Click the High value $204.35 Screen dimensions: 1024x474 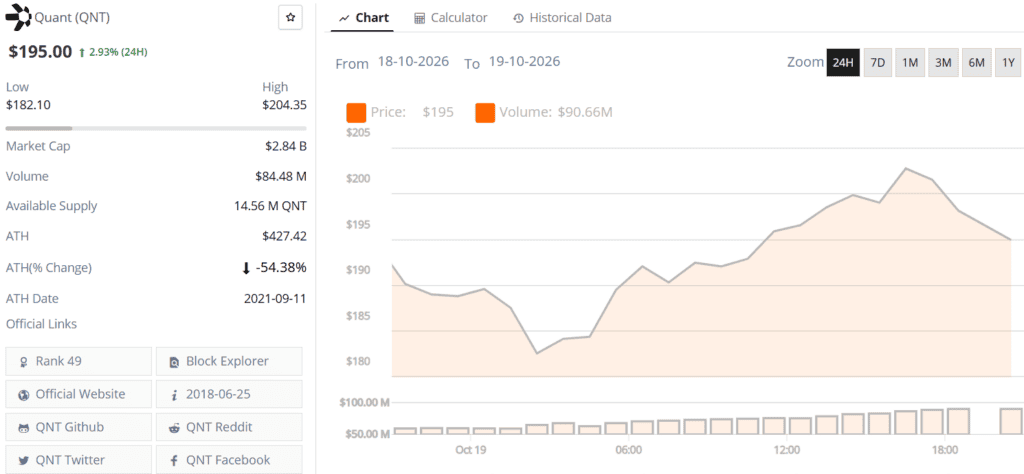(x=284, y=104)
